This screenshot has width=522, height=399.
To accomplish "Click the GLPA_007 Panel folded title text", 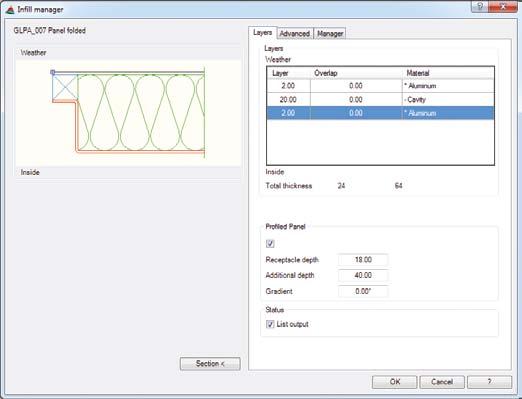I will coord(50,31).
